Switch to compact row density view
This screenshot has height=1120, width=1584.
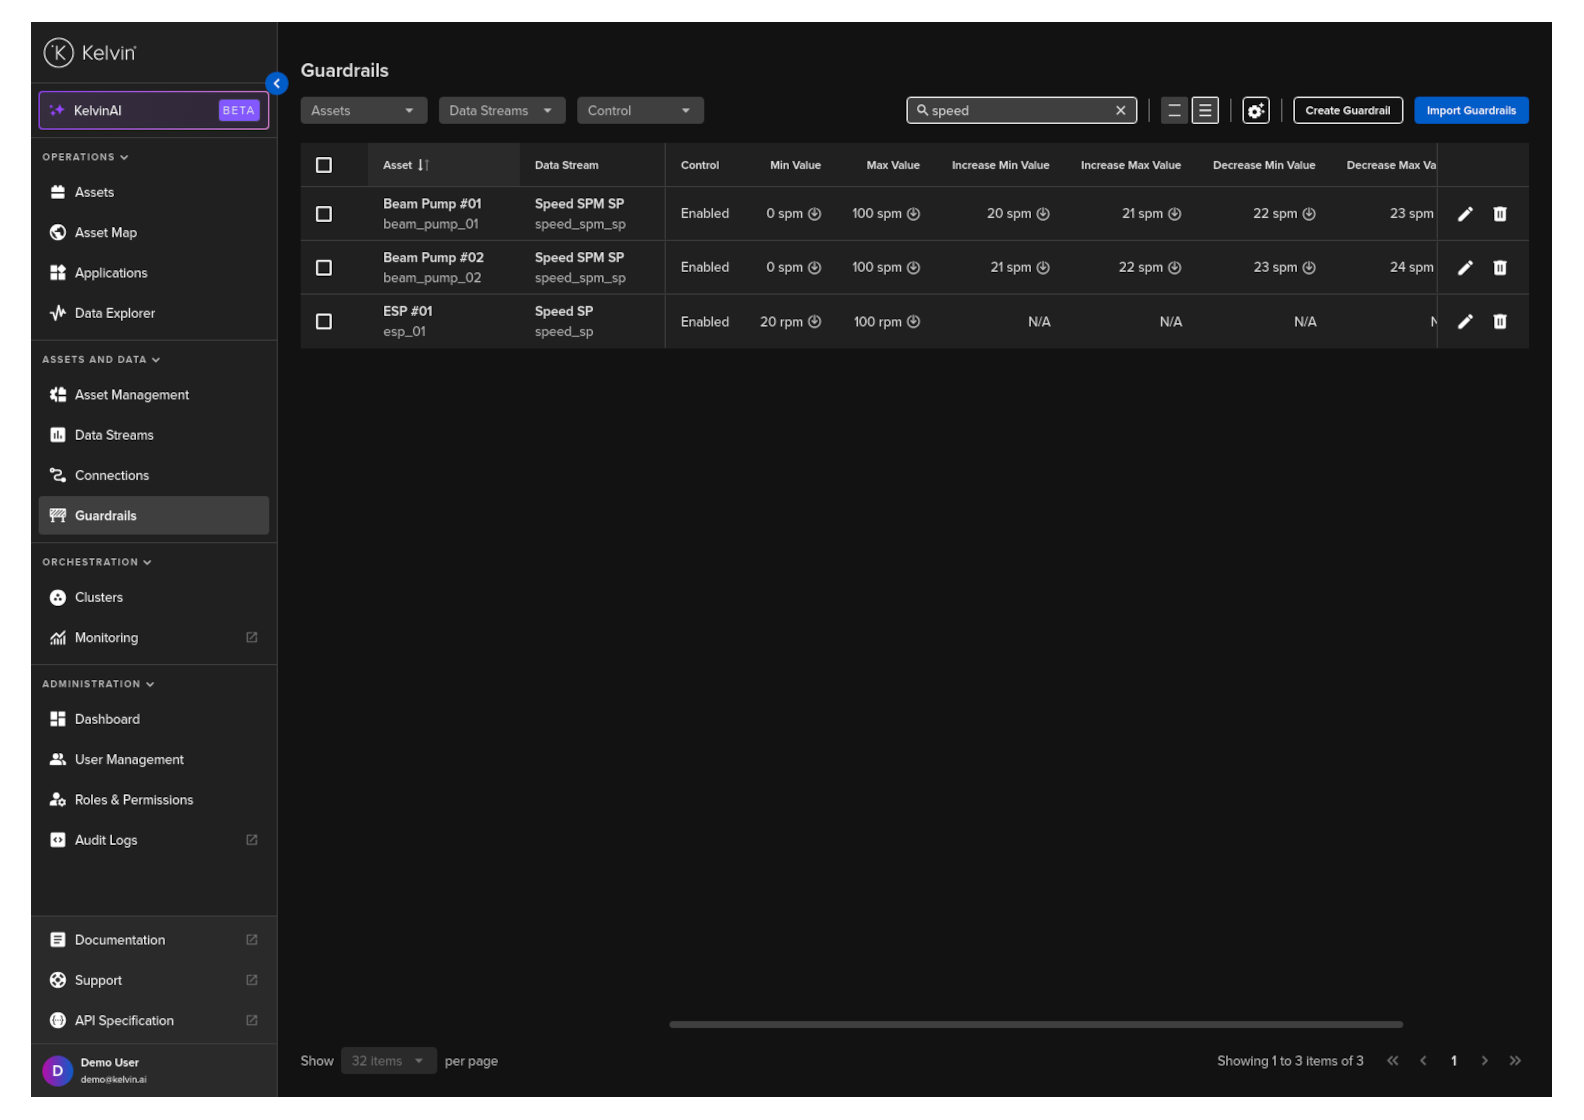pyautogui.click(x=1174, y=111)
